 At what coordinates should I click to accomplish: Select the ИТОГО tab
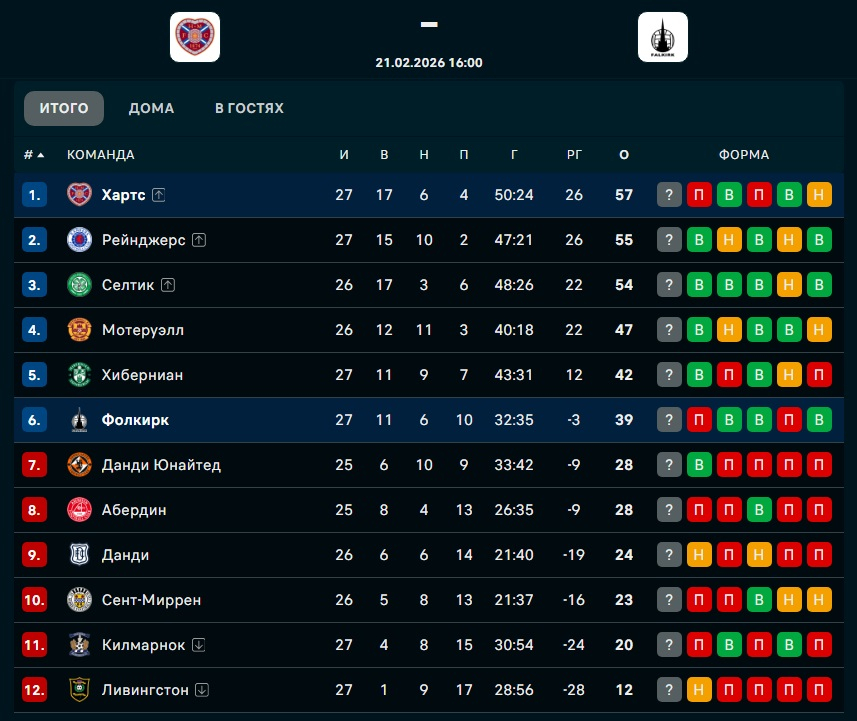coord(64,108)
